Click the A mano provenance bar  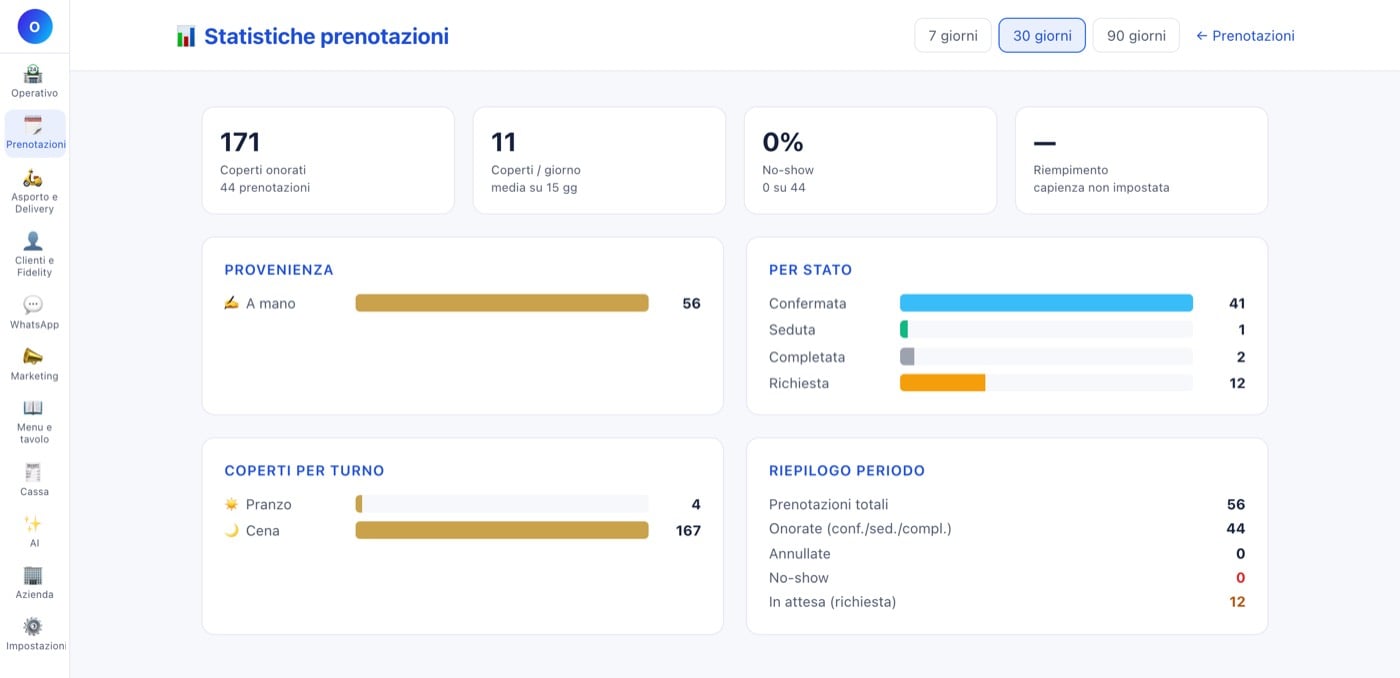point(502,303)
